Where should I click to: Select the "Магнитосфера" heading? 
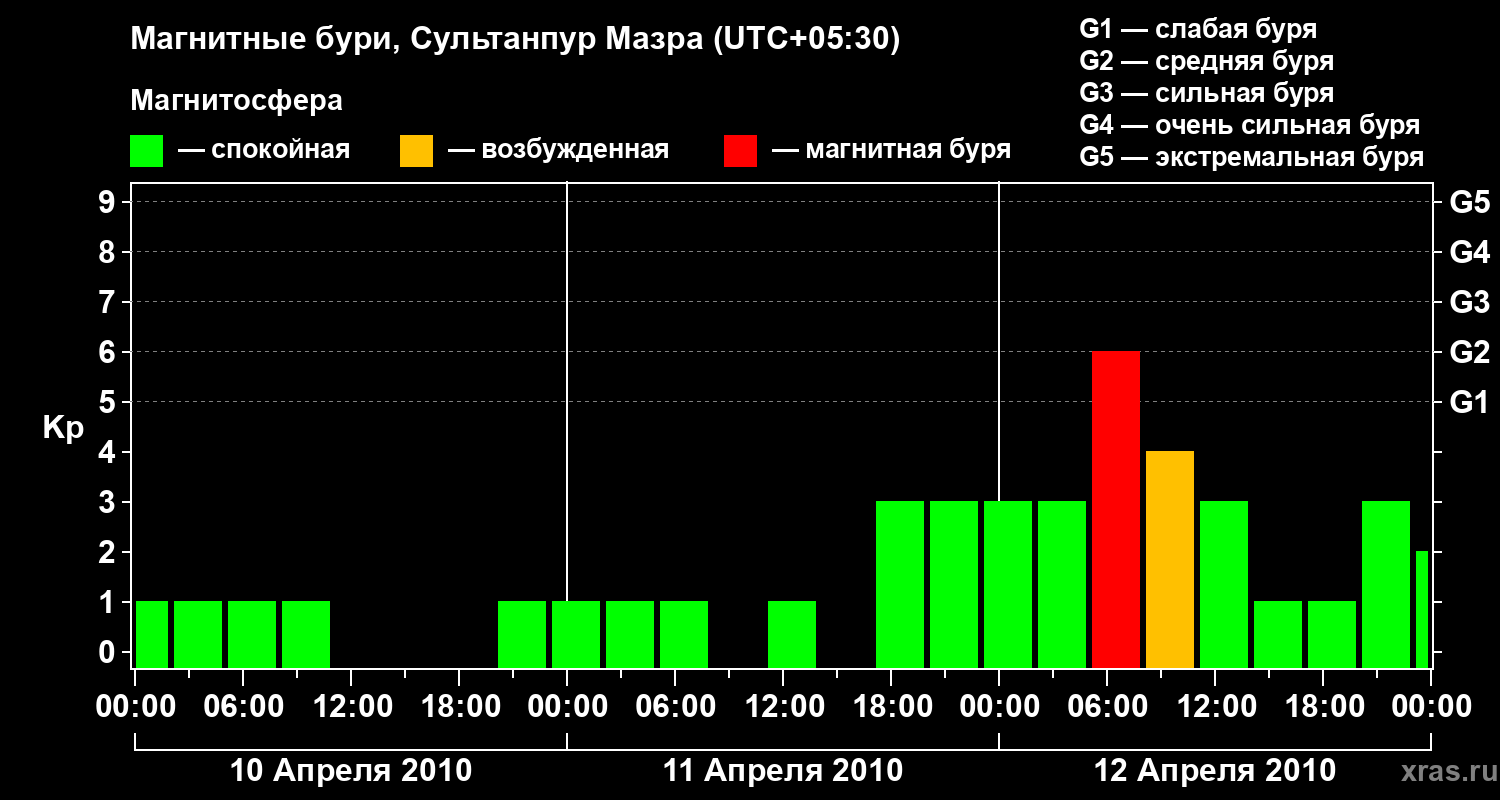click(237, 101)
